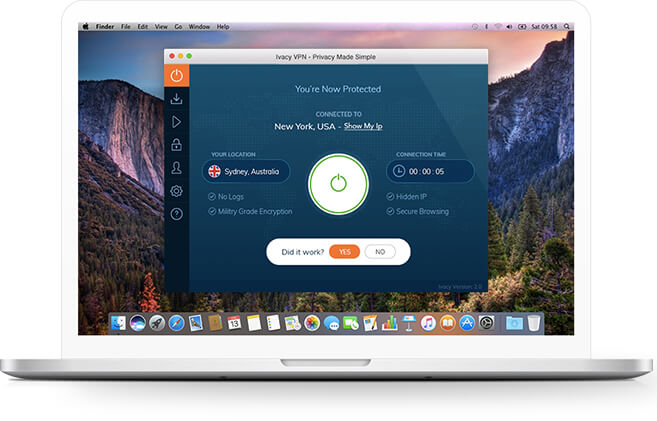
Task: Open Finder from the Dock
Action: [118, 323]
